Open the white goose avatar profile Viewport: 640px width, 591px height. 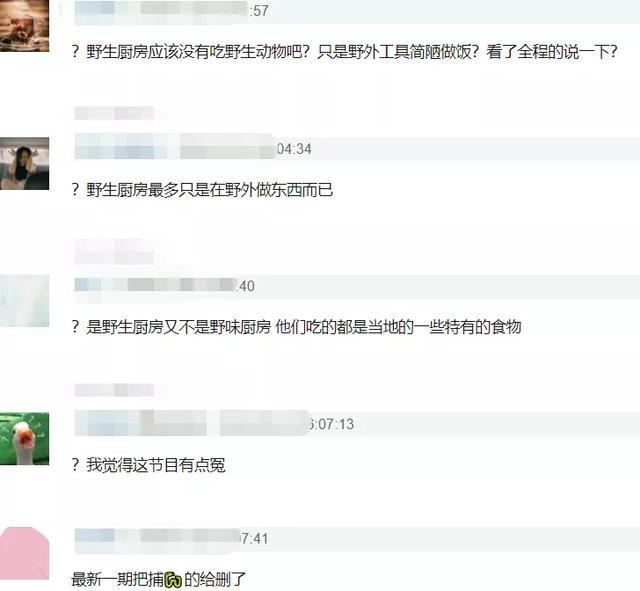(24, 439)
